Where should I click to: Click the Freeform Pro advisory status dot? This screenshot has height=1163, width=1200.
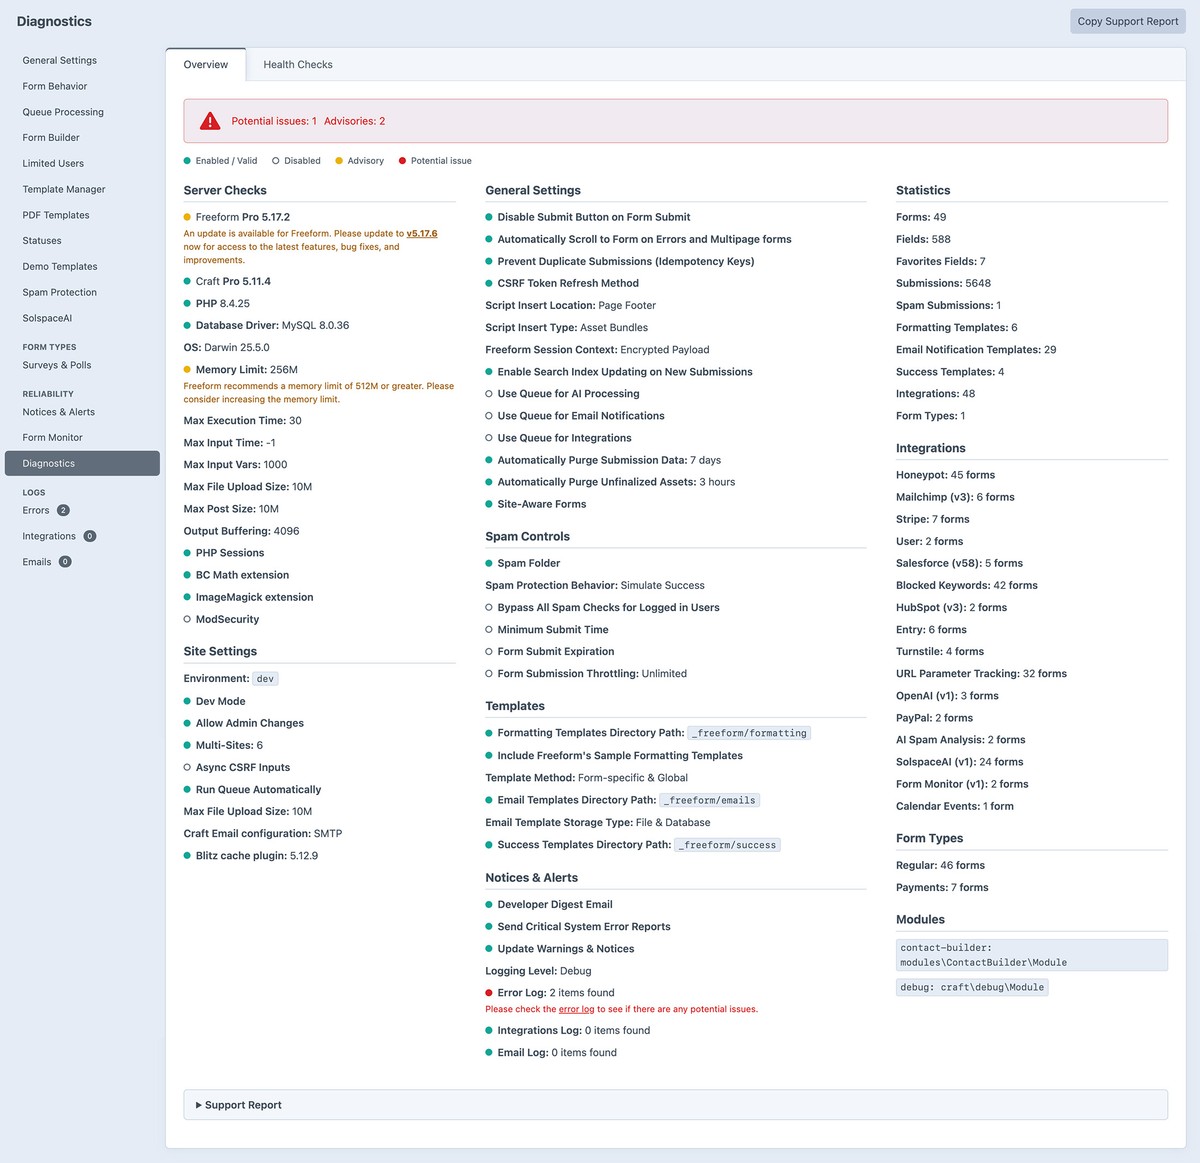pyautogui.click(x=187, y=217)
